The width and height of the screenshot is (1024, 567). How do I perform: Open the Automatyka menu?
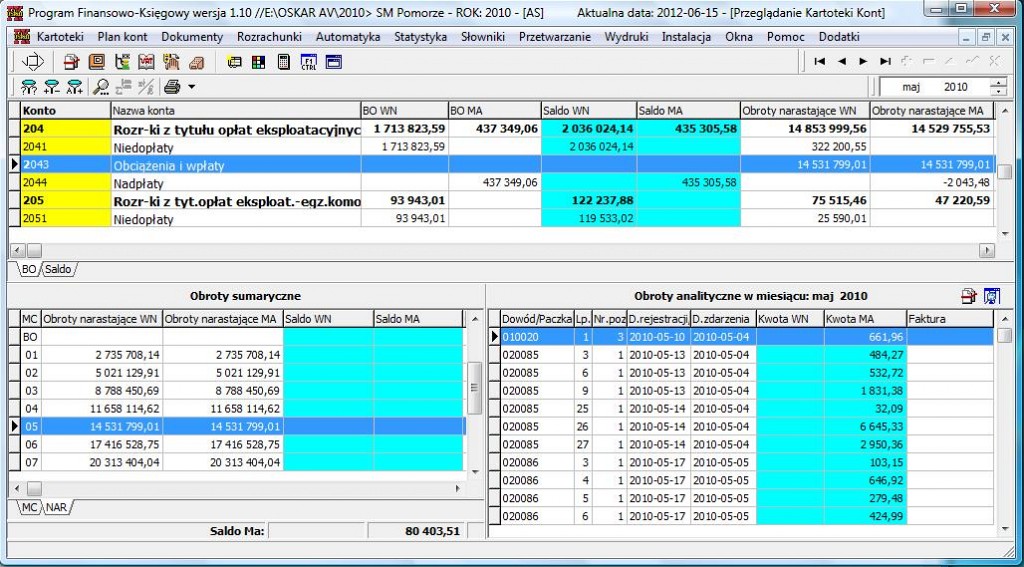coord(347,37)
